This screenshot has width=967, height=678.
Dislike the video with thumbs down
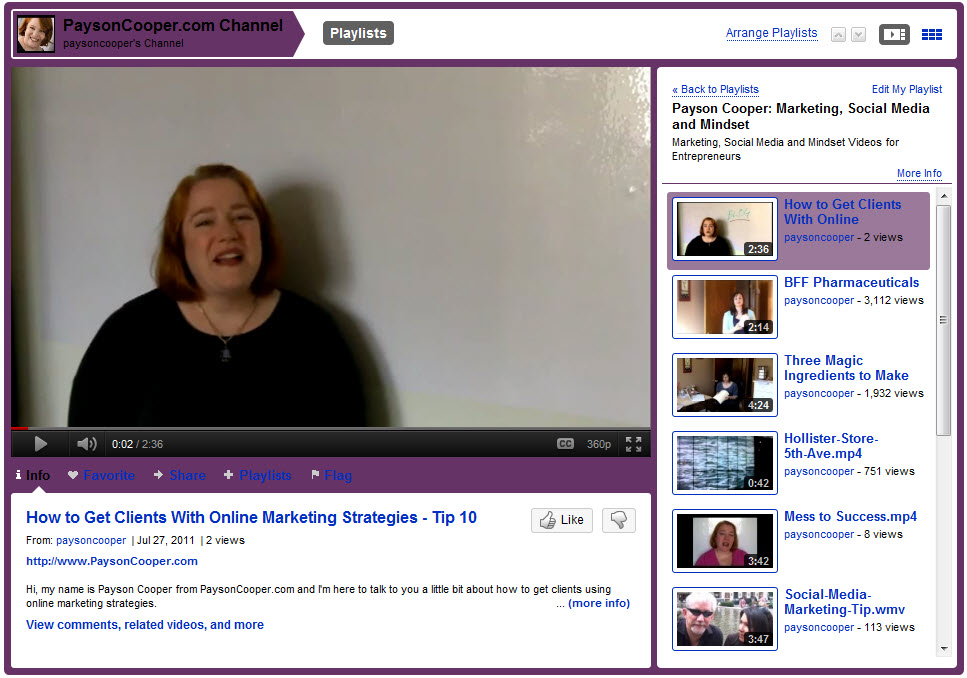619,520
